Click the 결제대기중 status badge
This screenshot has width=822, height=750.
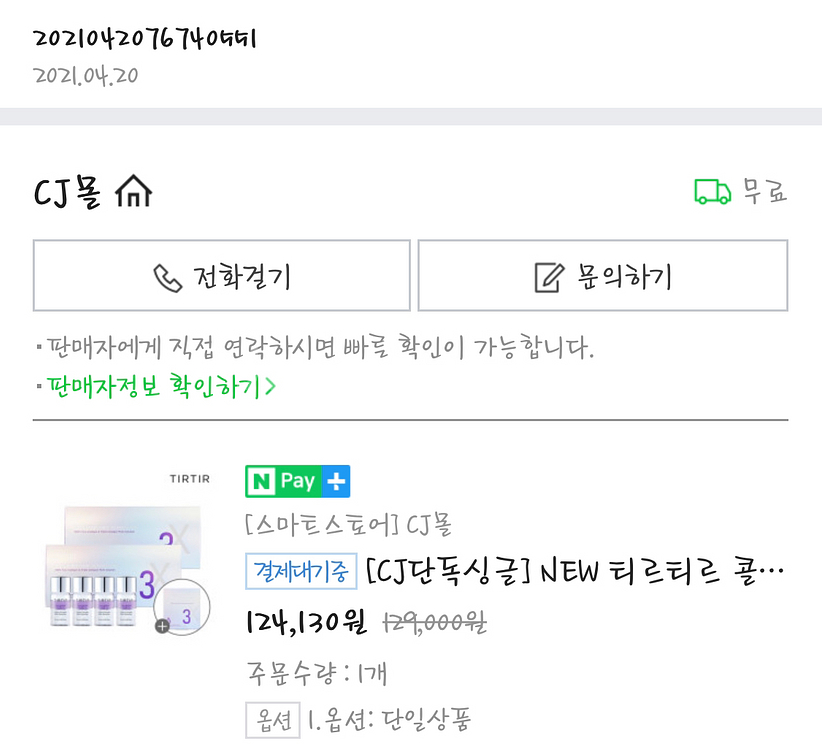(x=301, y=571)
